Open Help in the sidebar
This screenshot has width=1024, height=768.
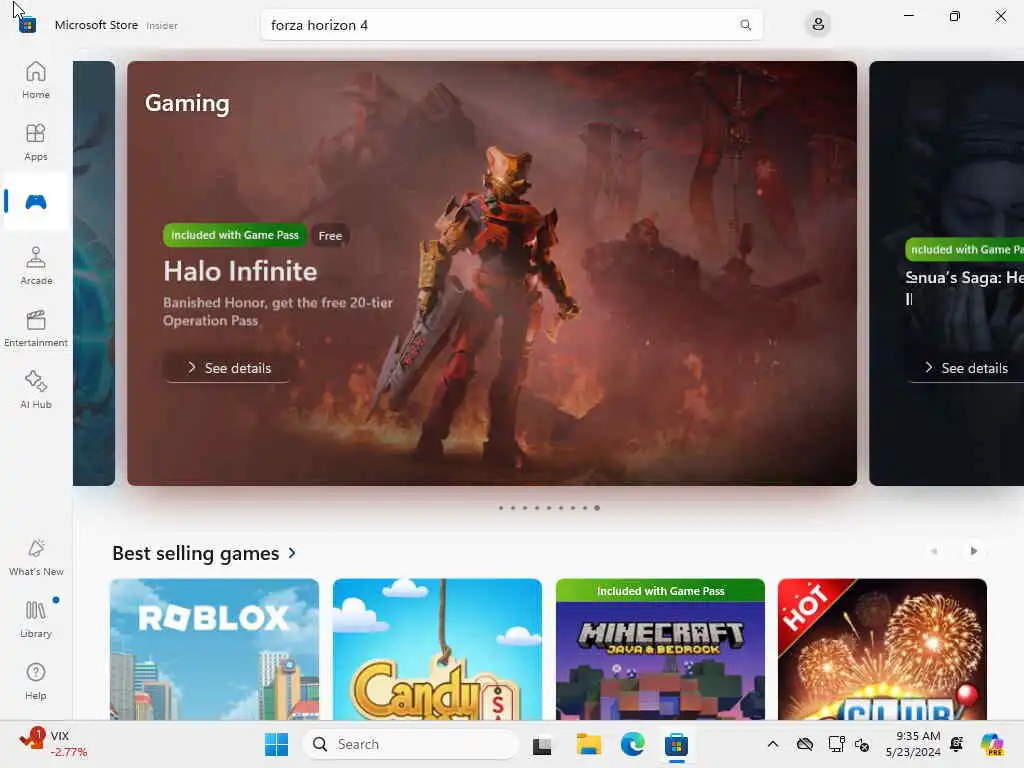click(36, 681)
